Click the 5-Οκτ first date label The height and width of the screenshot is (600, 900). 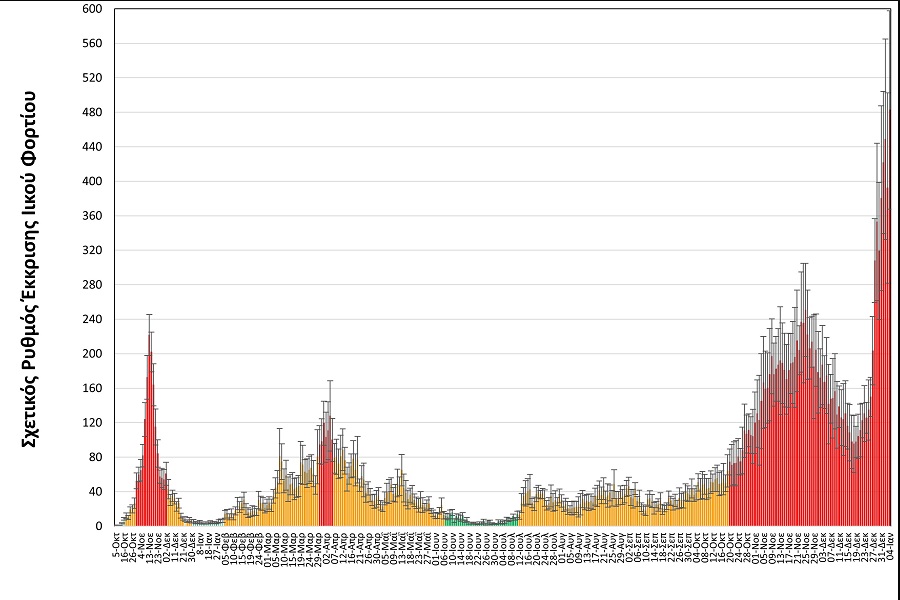116,542
